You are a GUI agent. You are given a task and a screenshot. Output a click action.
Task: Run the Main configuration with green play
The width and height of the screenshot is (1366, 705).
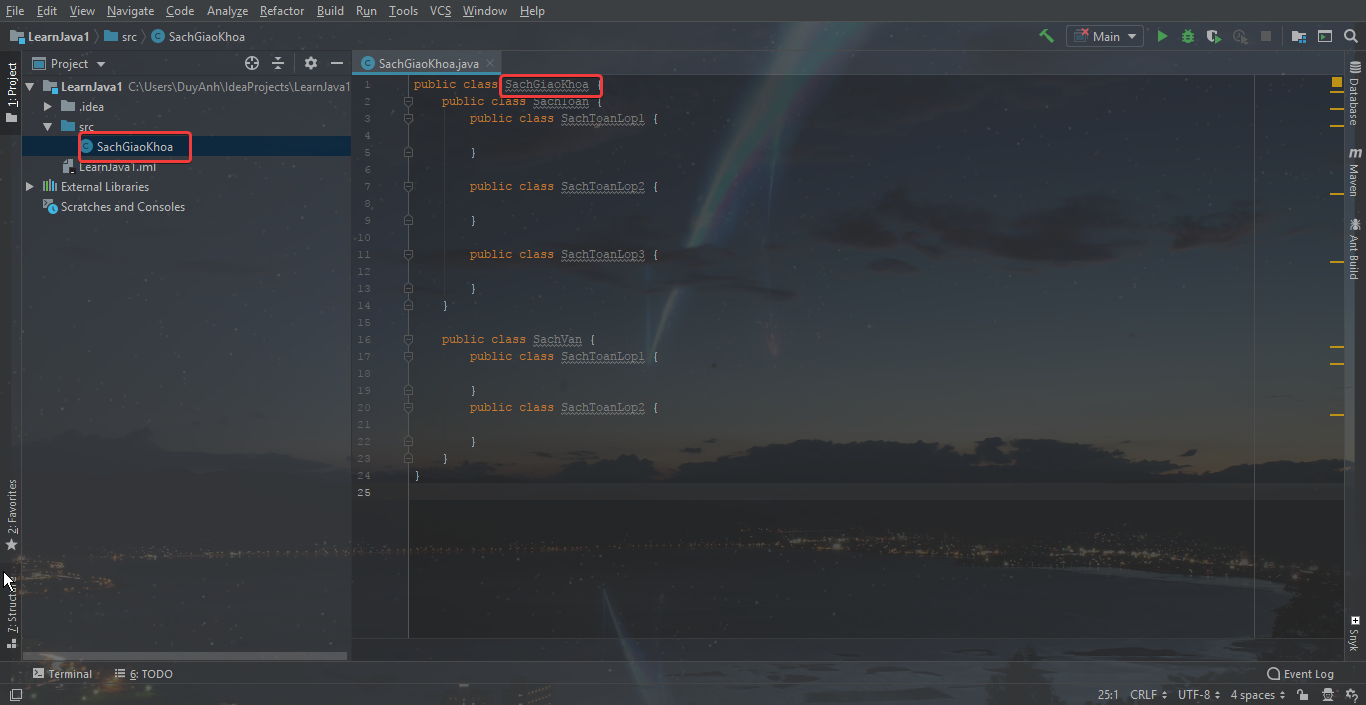click(x=1162, y=36)
